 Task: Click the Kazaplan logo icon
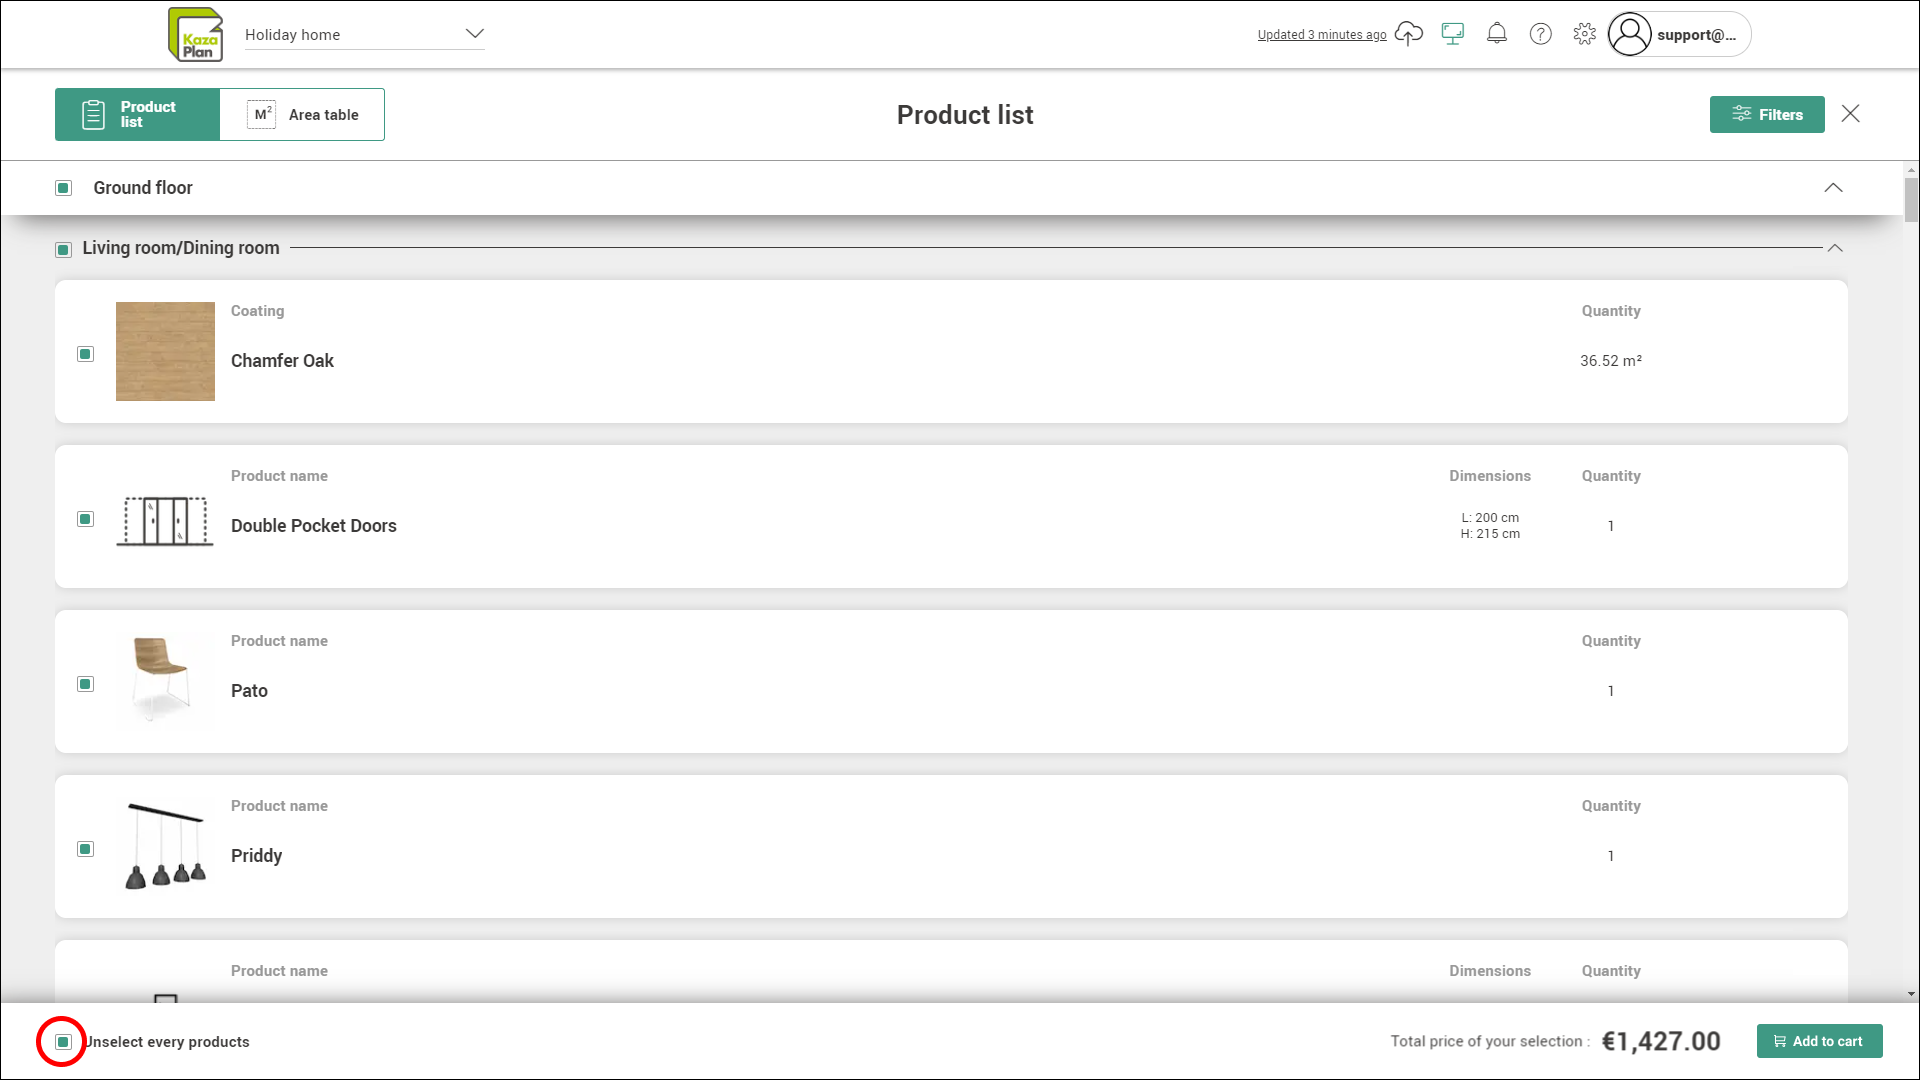(195, 35)
